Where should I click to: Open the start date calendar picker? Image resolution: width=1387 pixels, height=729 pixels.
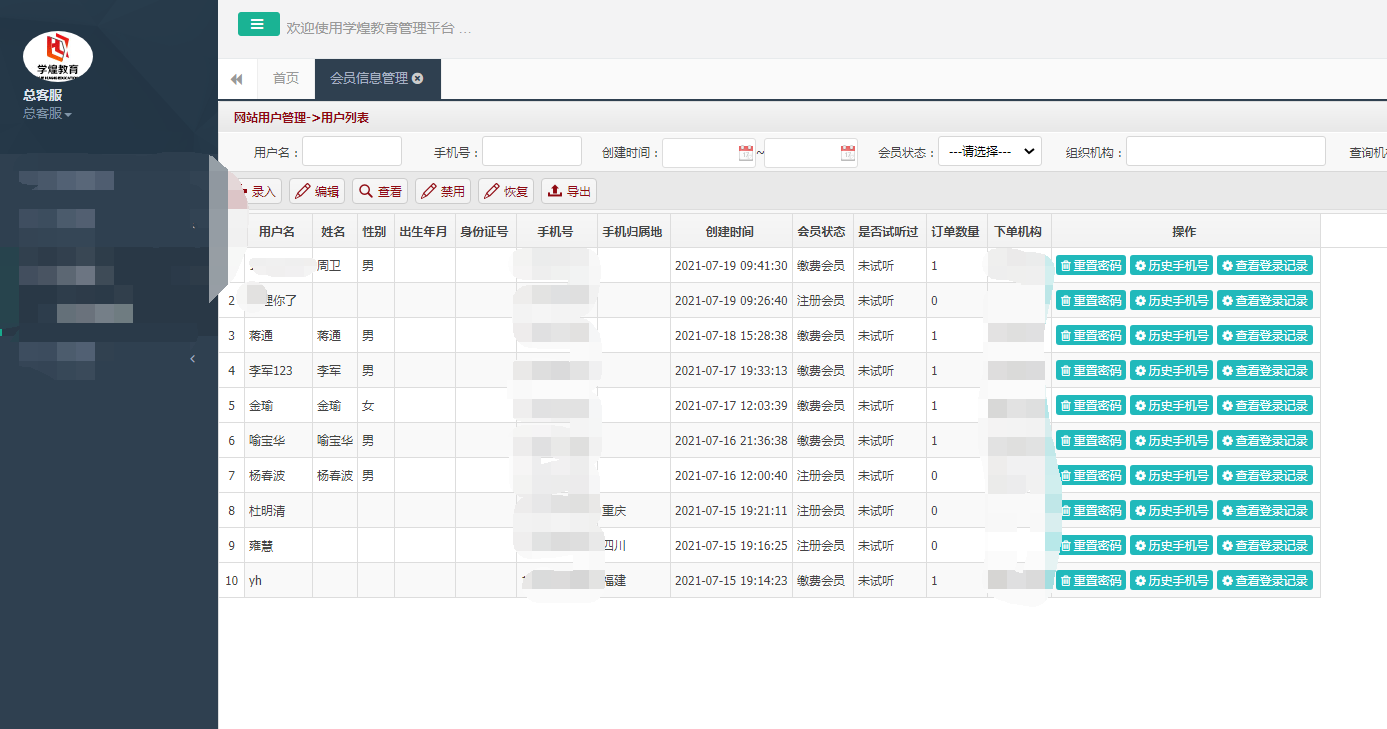coord(745,153)
